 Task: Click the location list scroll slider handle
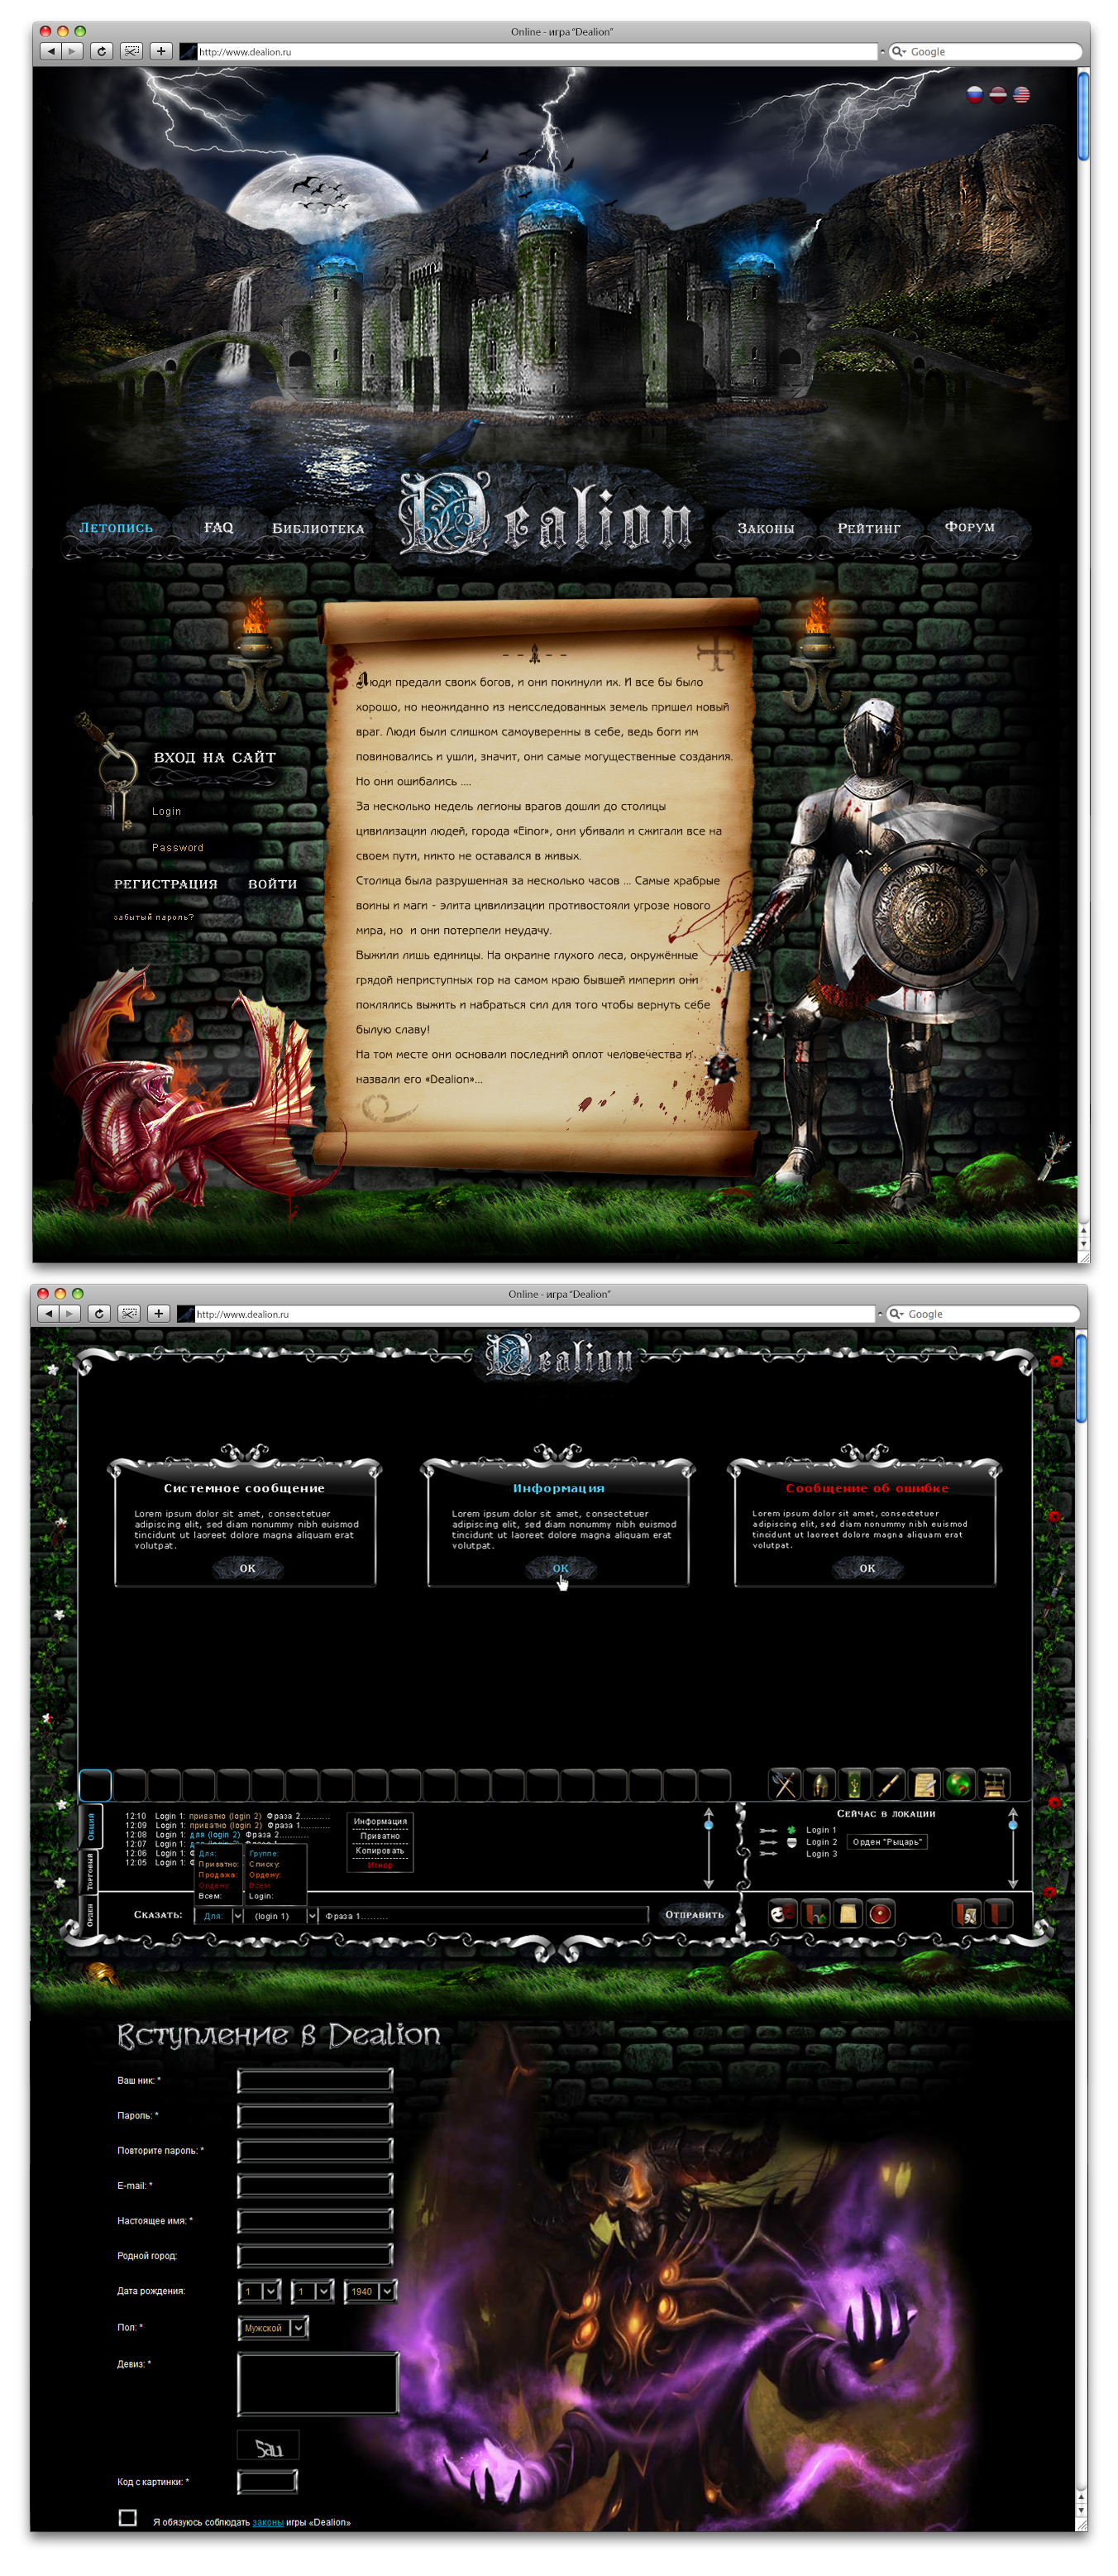(x=1012, y=1825)
